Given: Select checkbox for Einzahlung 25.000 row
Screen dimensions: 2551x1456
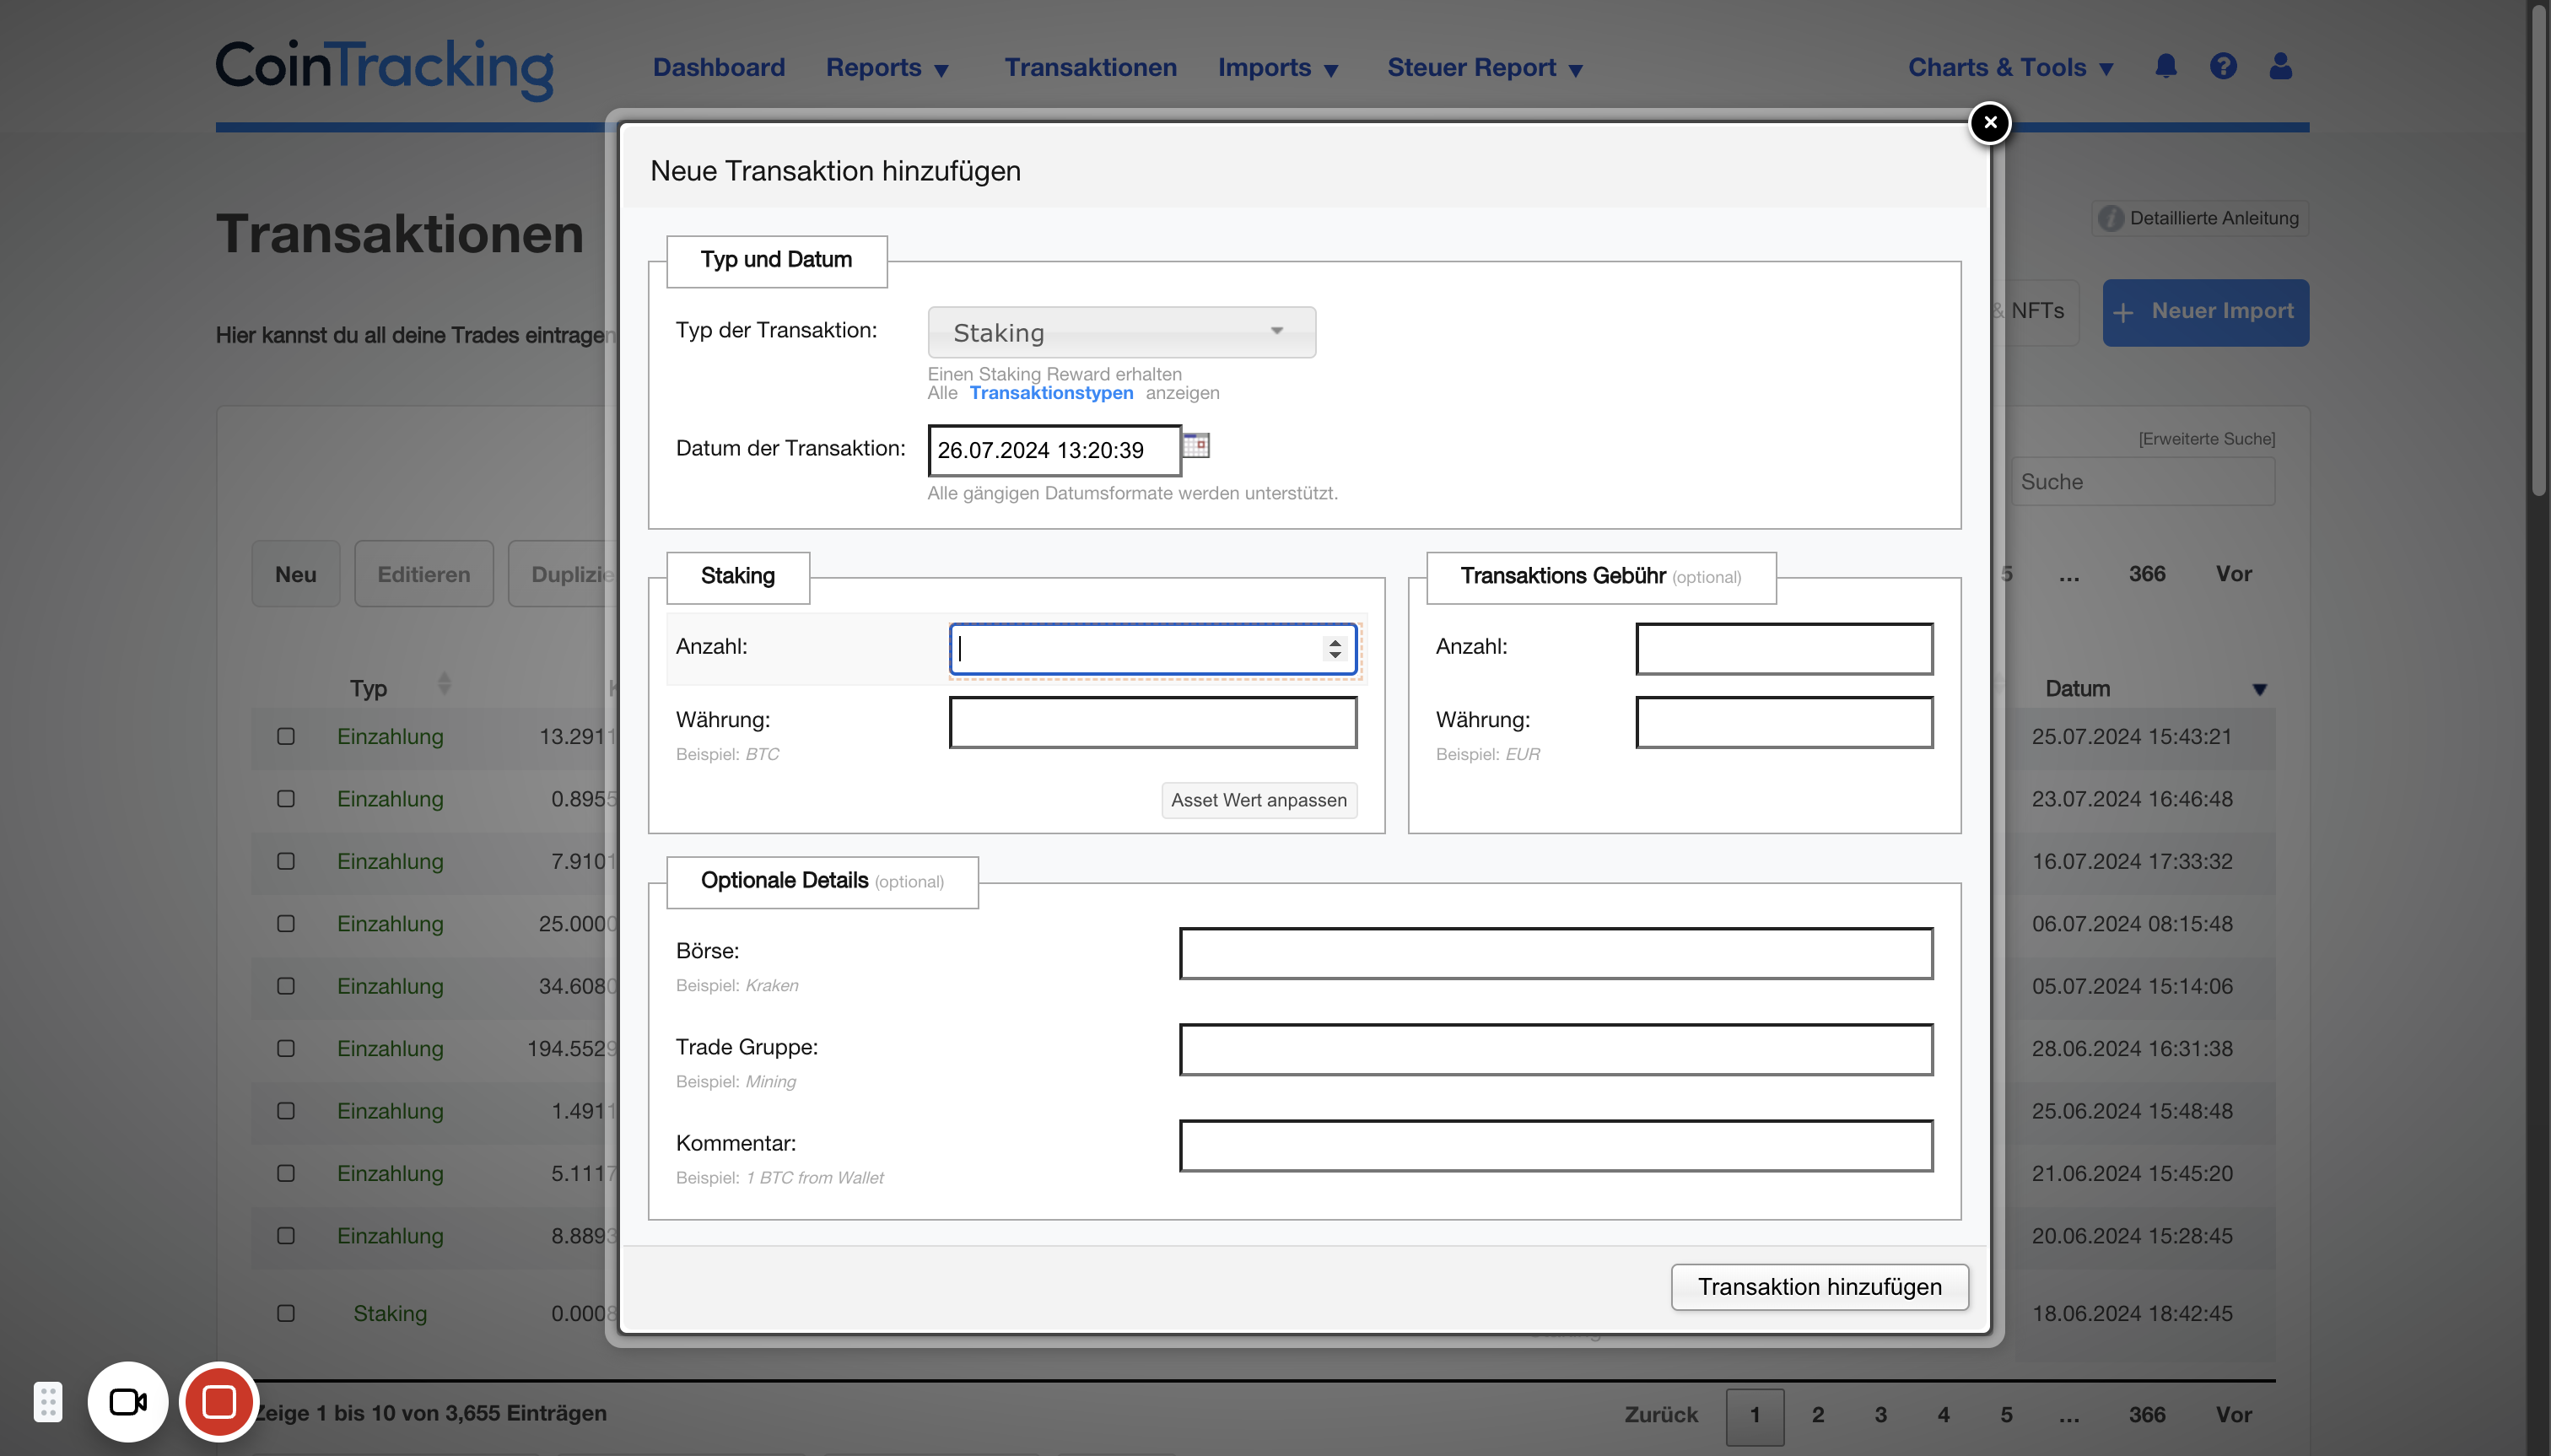Looking at the screenshot, I should tap(286, 924).
